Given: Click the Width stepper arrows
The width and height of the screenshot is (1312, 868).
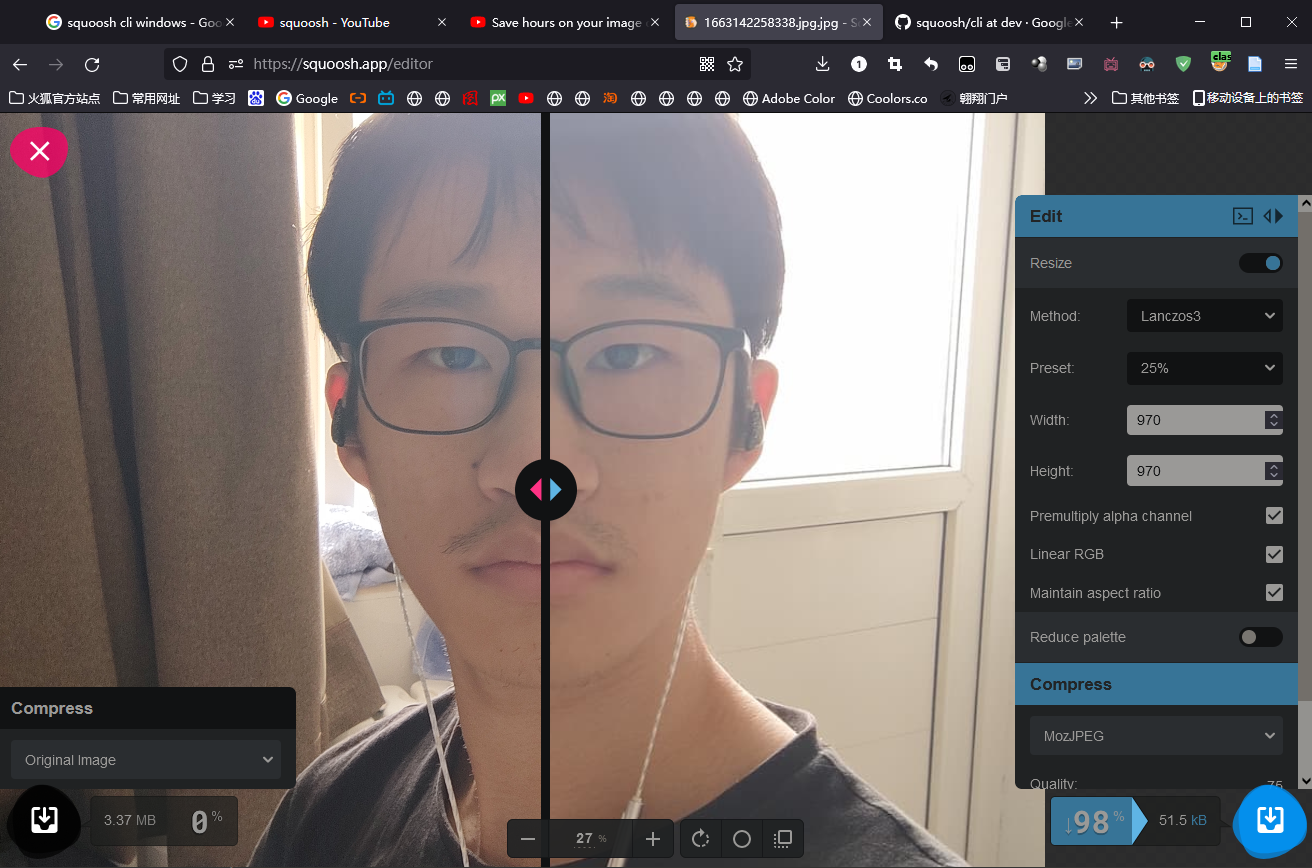Looking at the screenshot, I should (x=1273, y=420).
